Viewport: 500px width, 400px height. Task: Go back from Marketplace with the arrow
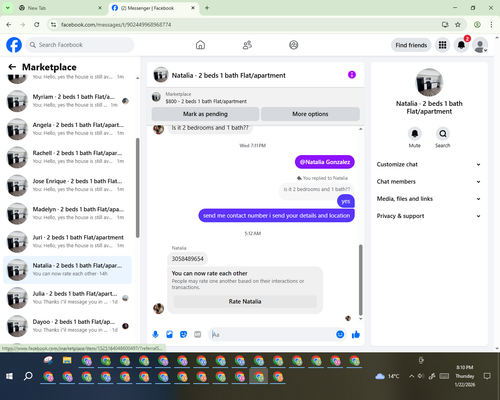pos(12,67)
